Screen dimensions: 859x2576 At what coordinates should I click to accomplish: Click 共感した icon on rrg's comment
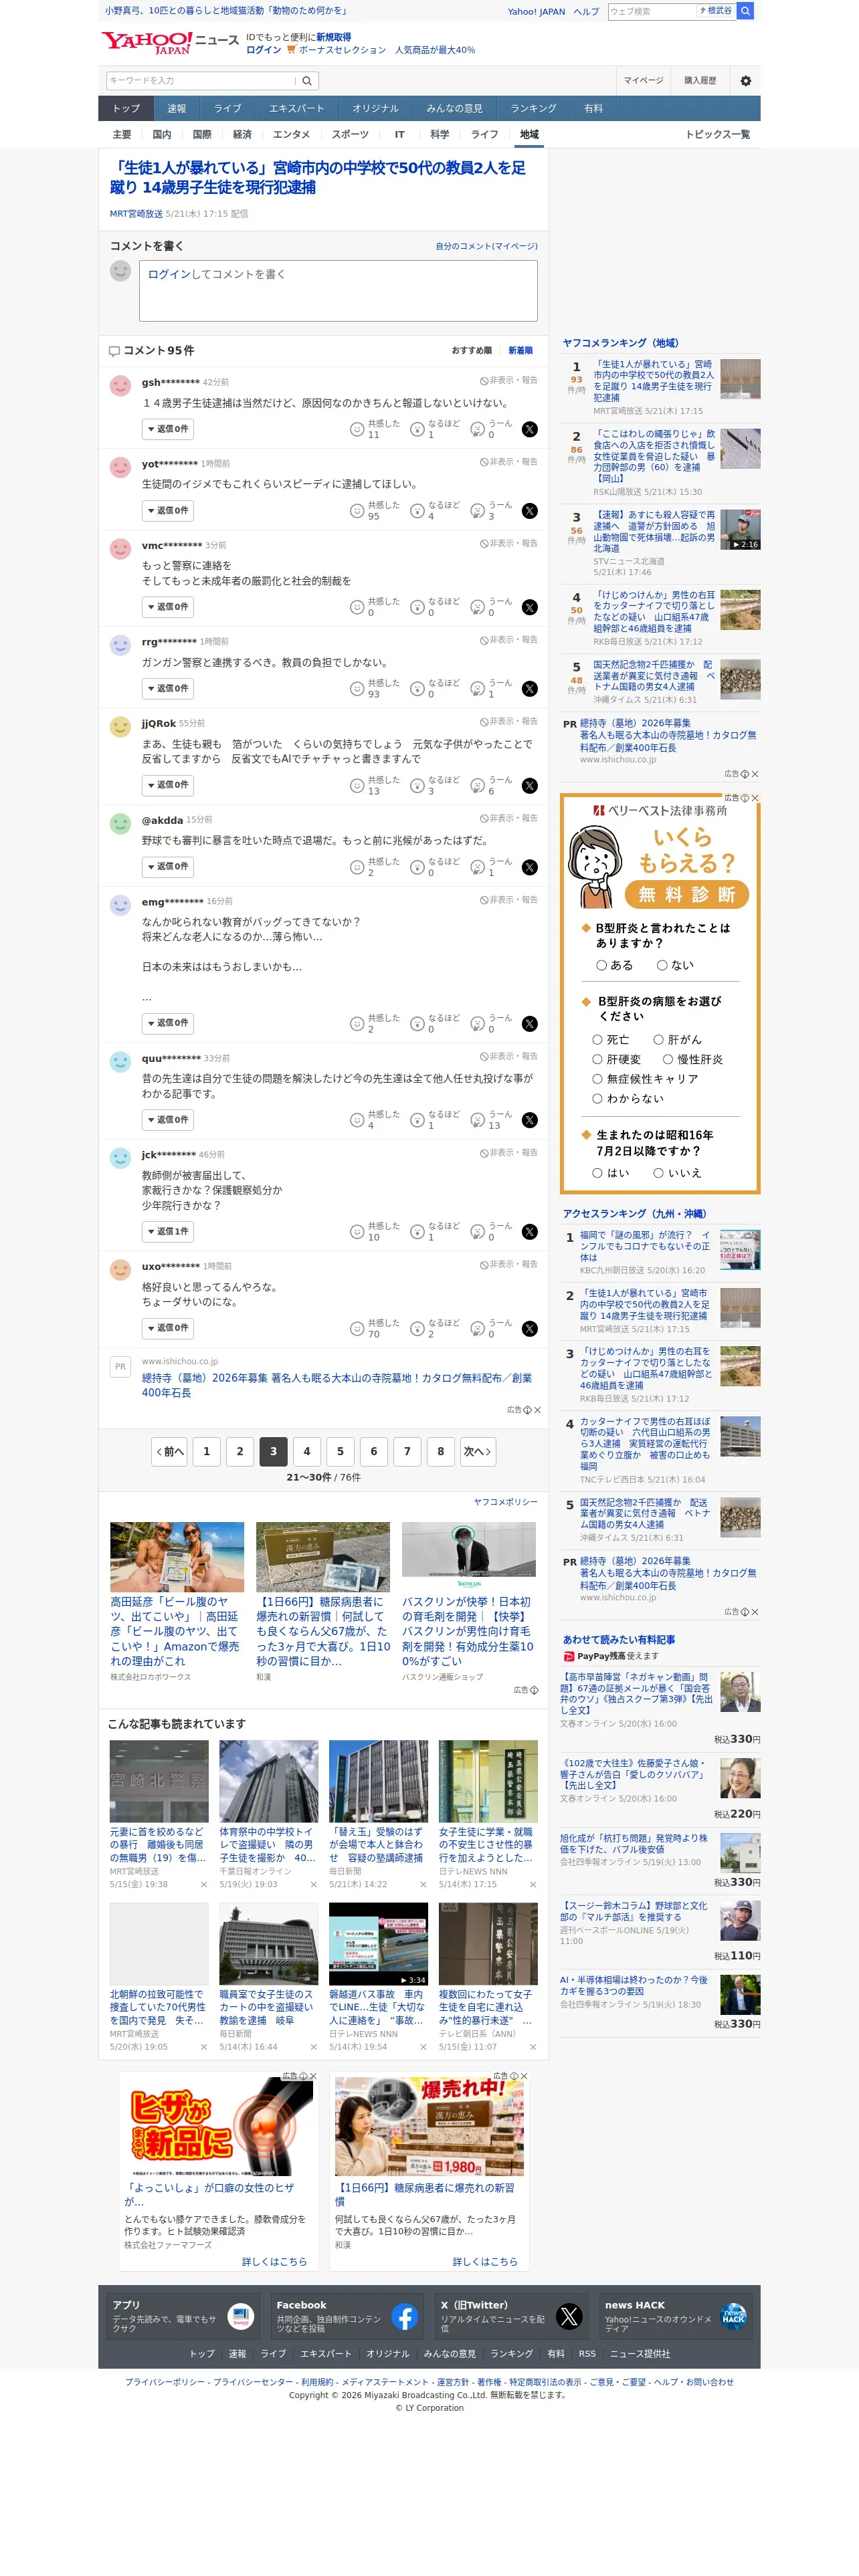coord(356,689)
